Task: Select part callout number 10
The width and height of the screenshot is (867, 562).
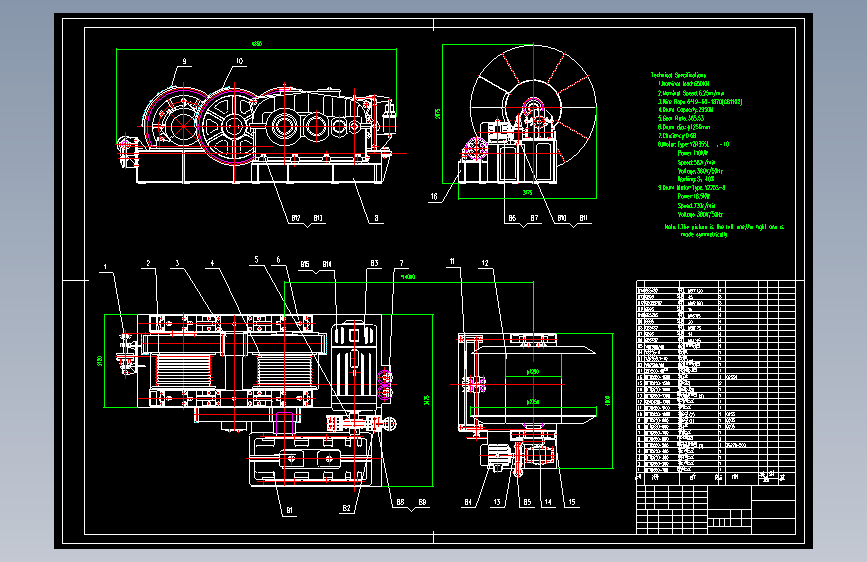Action: 239,61
